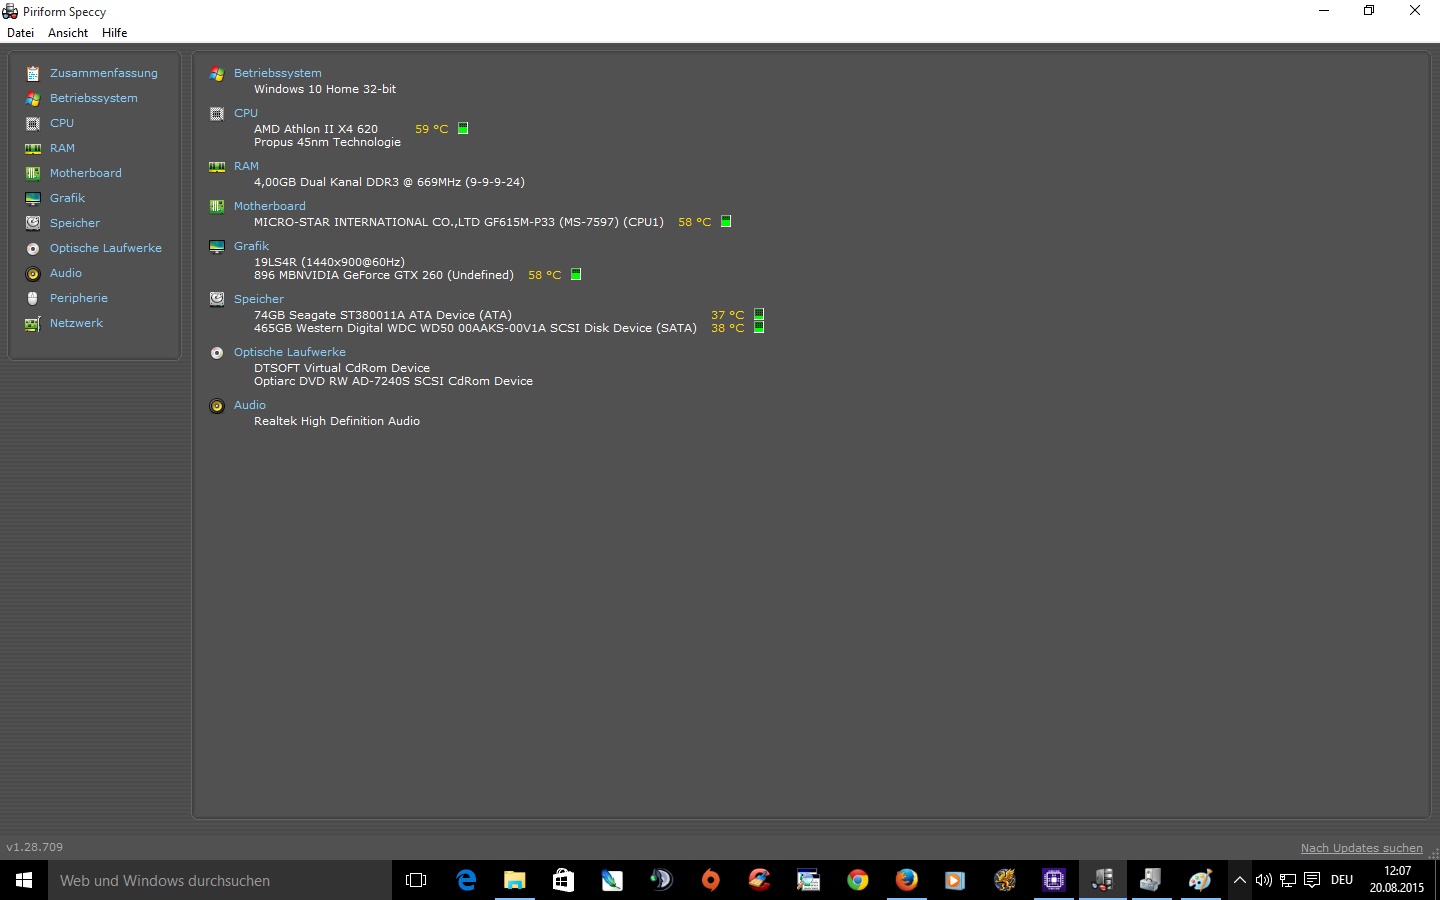Open Zusammenfassung in the sidebar

(x=104, y=73)
